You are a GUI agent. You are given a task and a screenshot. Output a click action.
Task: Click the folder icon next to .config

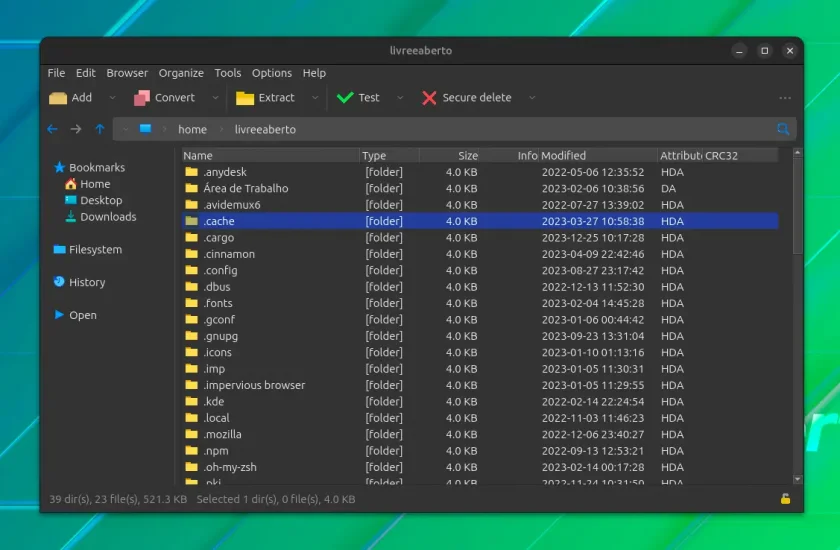tap(191, 270)
